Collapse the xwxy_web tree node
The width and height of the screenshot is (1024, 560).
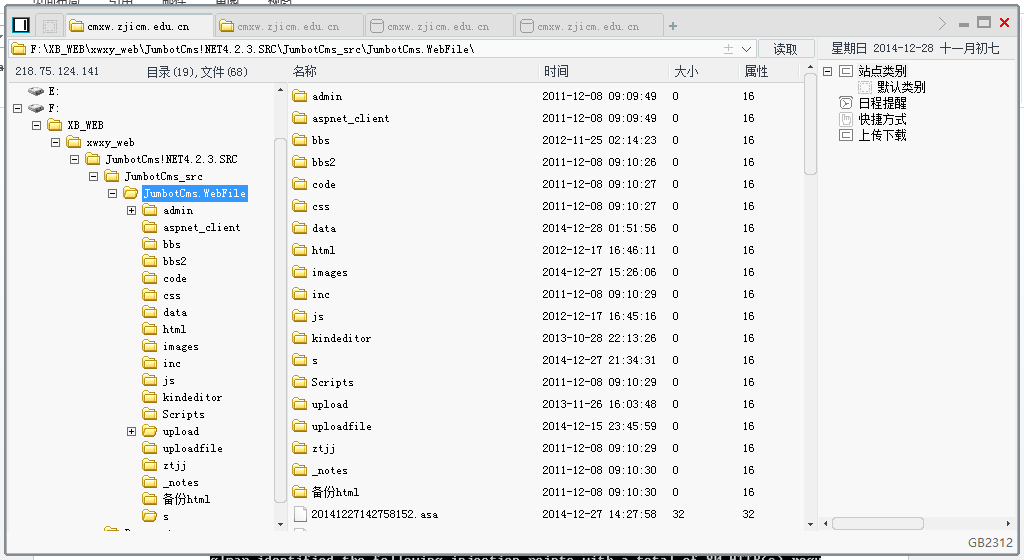(x=56, y=142)
